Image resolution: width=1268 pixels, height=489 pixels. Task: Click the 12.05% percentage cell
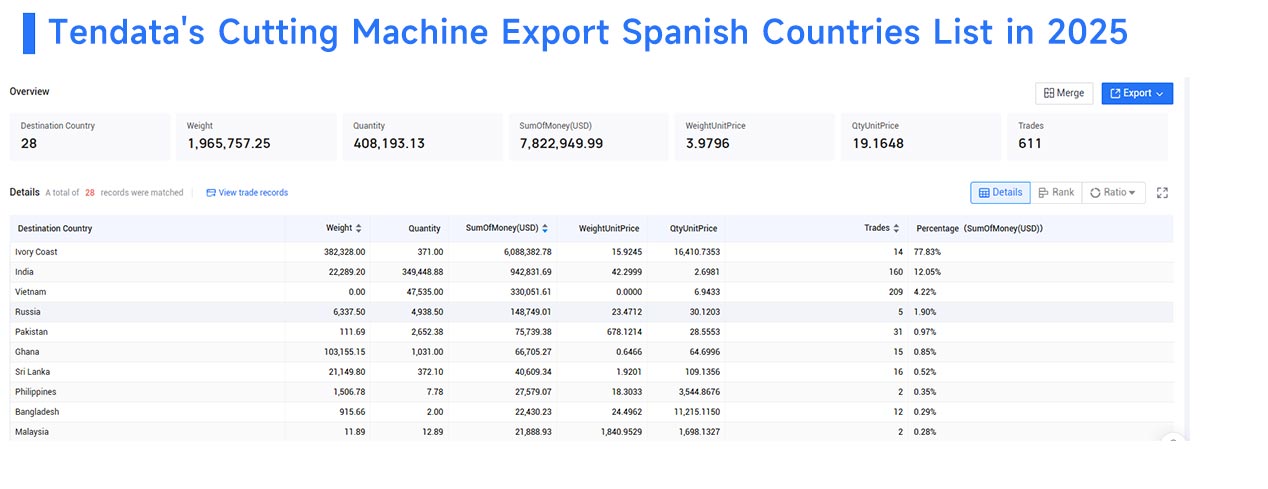(927, 272)
